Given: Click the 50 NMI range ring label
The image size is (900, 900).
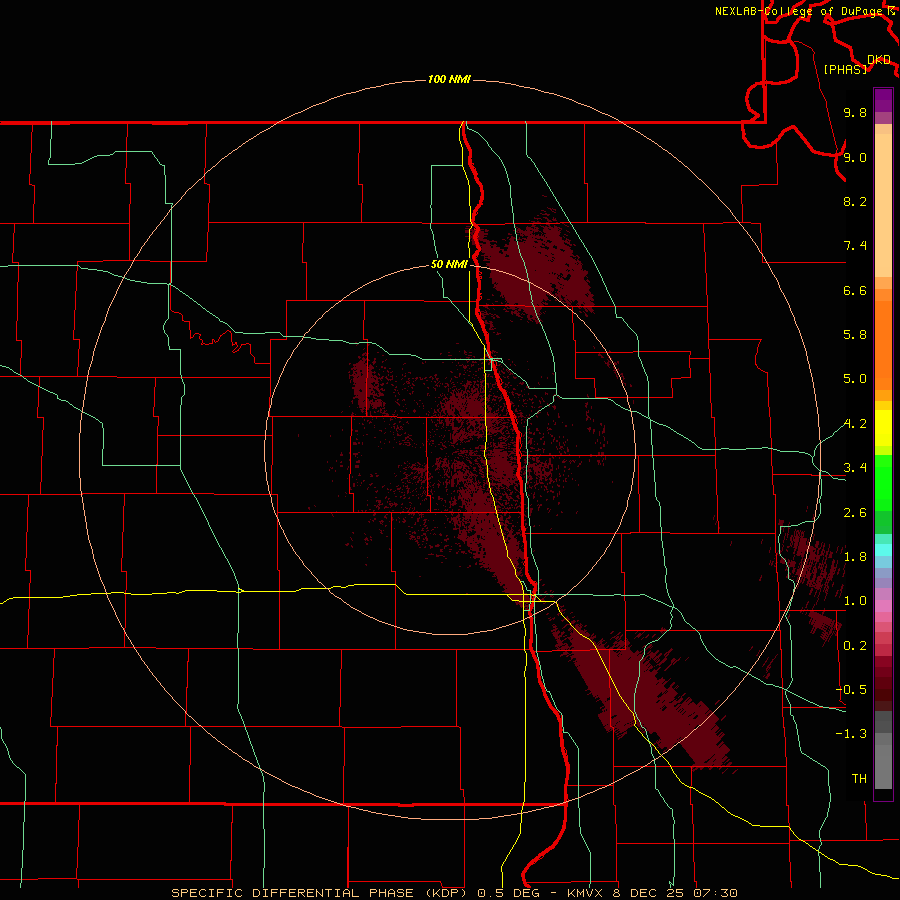Looking at the screenshot, I should coord(449,264).
